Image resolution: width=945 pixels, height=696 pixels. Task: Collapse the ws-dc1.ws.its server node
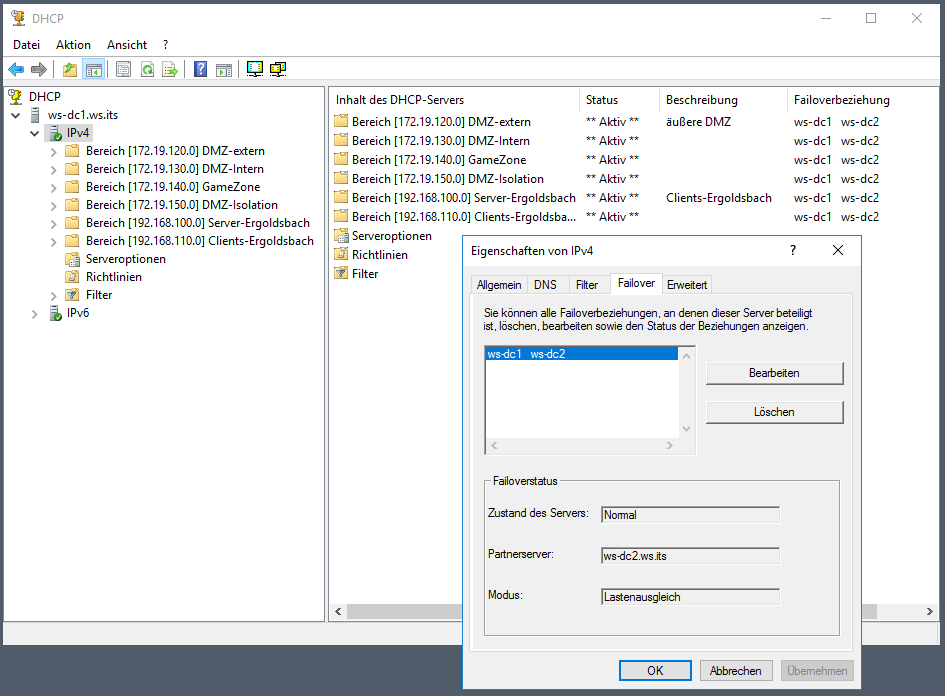click(16, 115)
